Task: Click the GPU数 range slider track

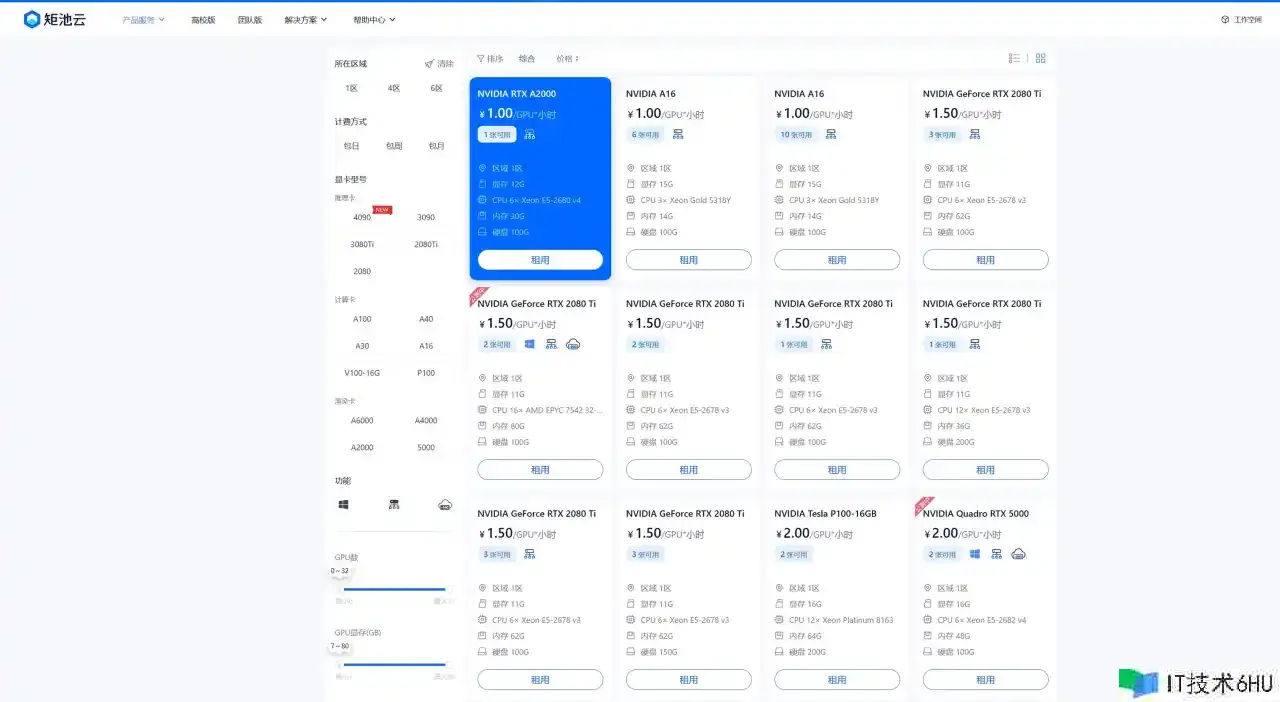Action: 395,589
